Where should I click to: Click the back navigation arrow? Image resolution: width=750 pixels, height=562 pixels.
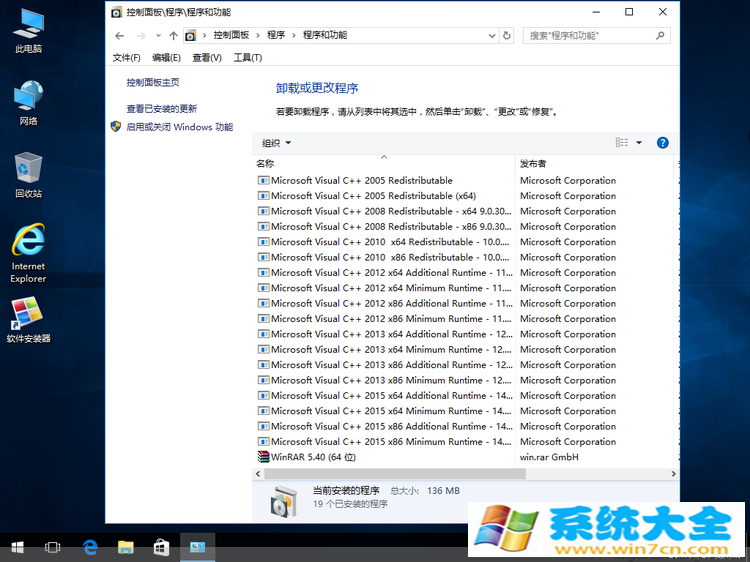[120, 35]
